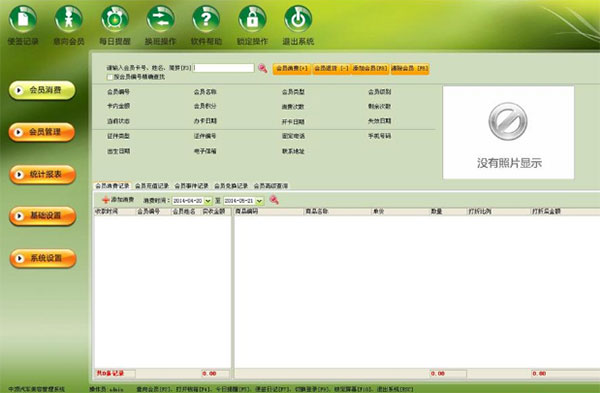This screenshot has width=600, height=393.
Task: Click the 意向会员 prospective member icon
Action: coord(69,18)
